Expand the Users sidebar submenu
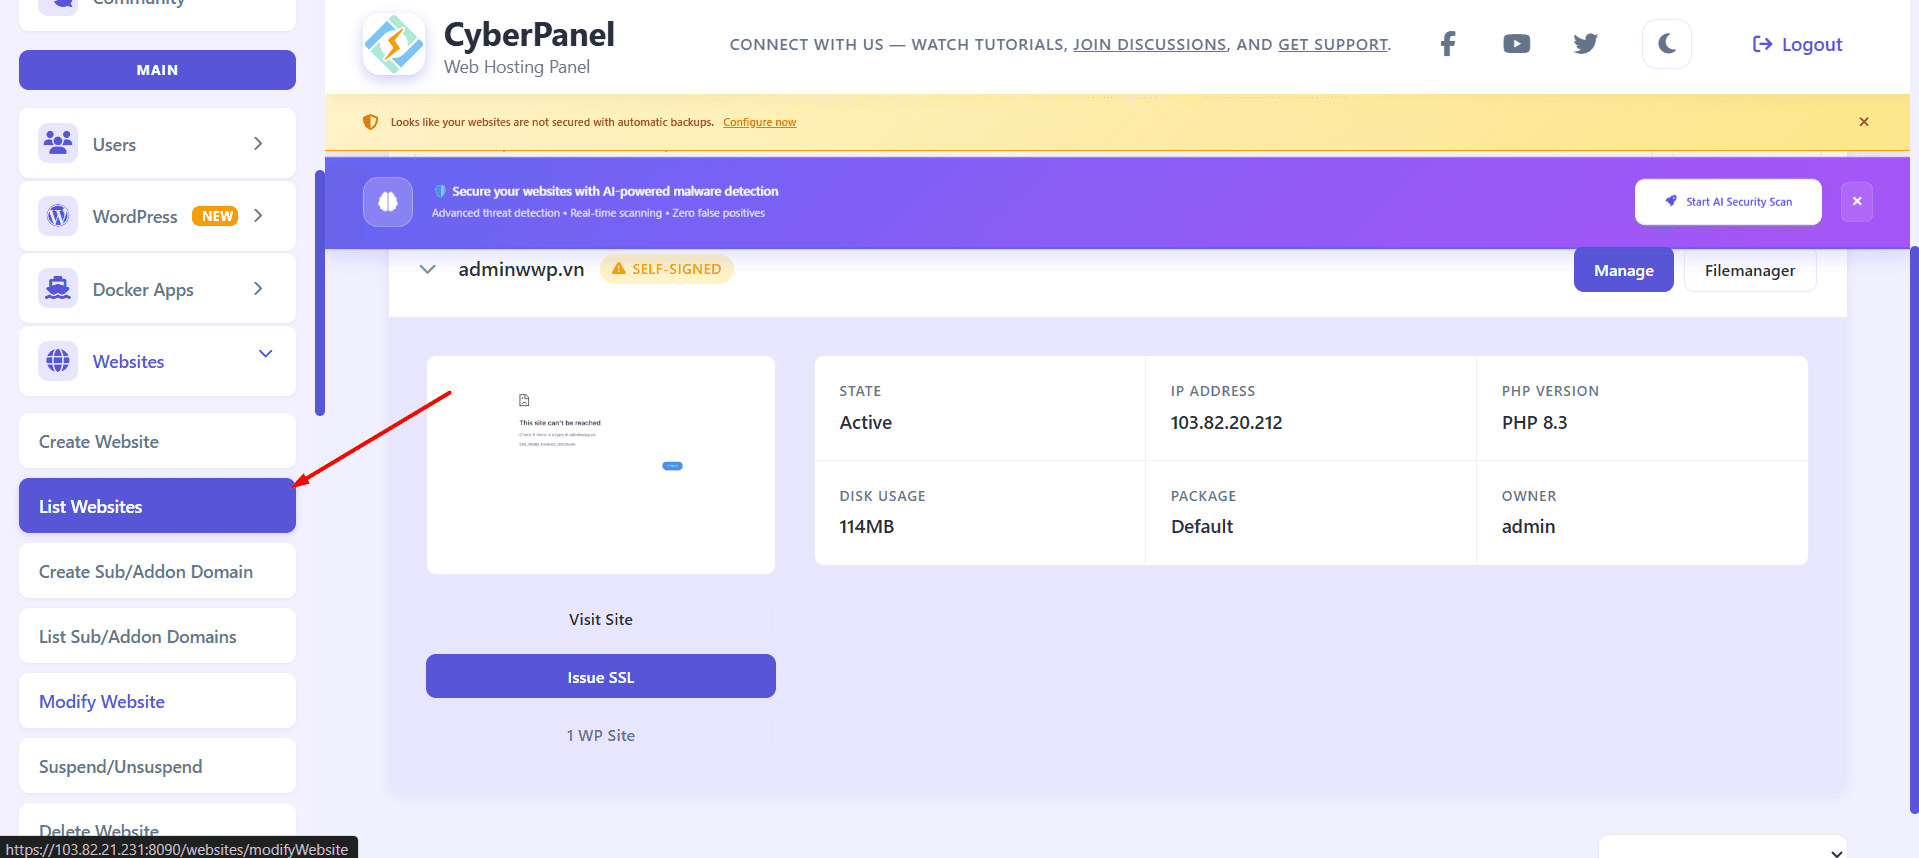 click(x=258, y=144)
